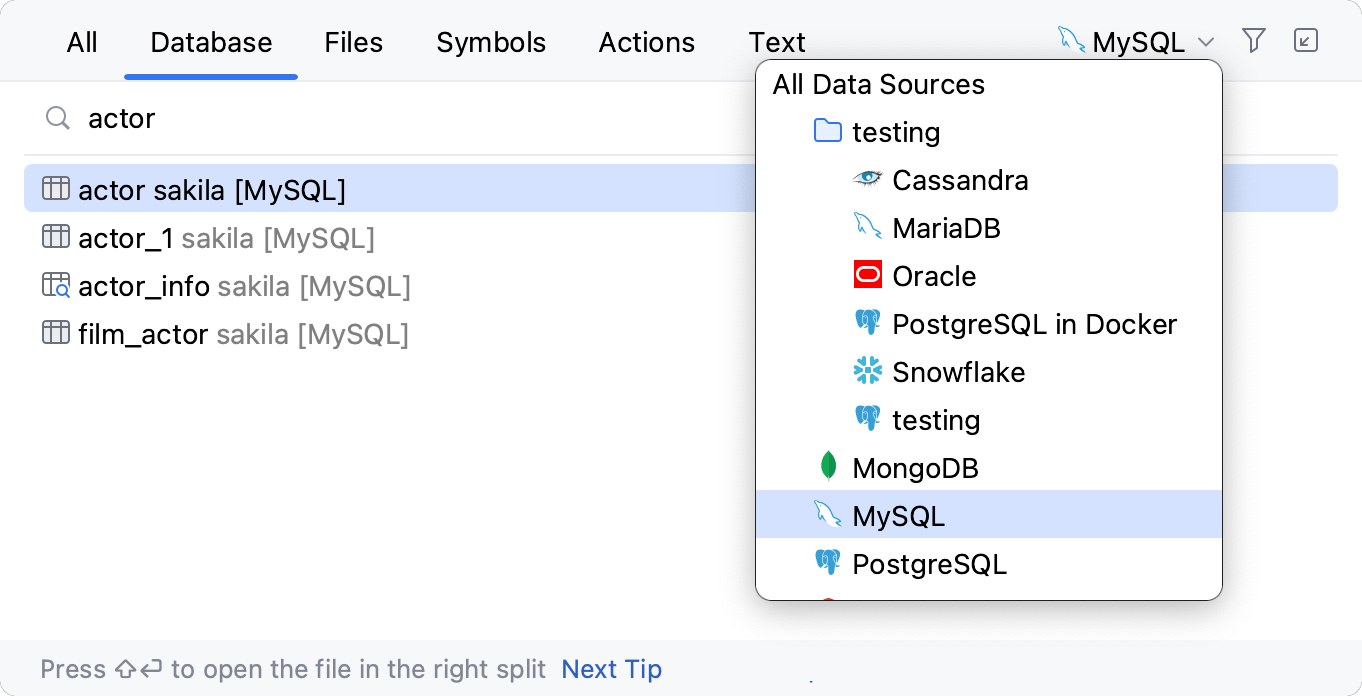
Task: Open the search results filter icon
Action: [x=1253, y=40]
